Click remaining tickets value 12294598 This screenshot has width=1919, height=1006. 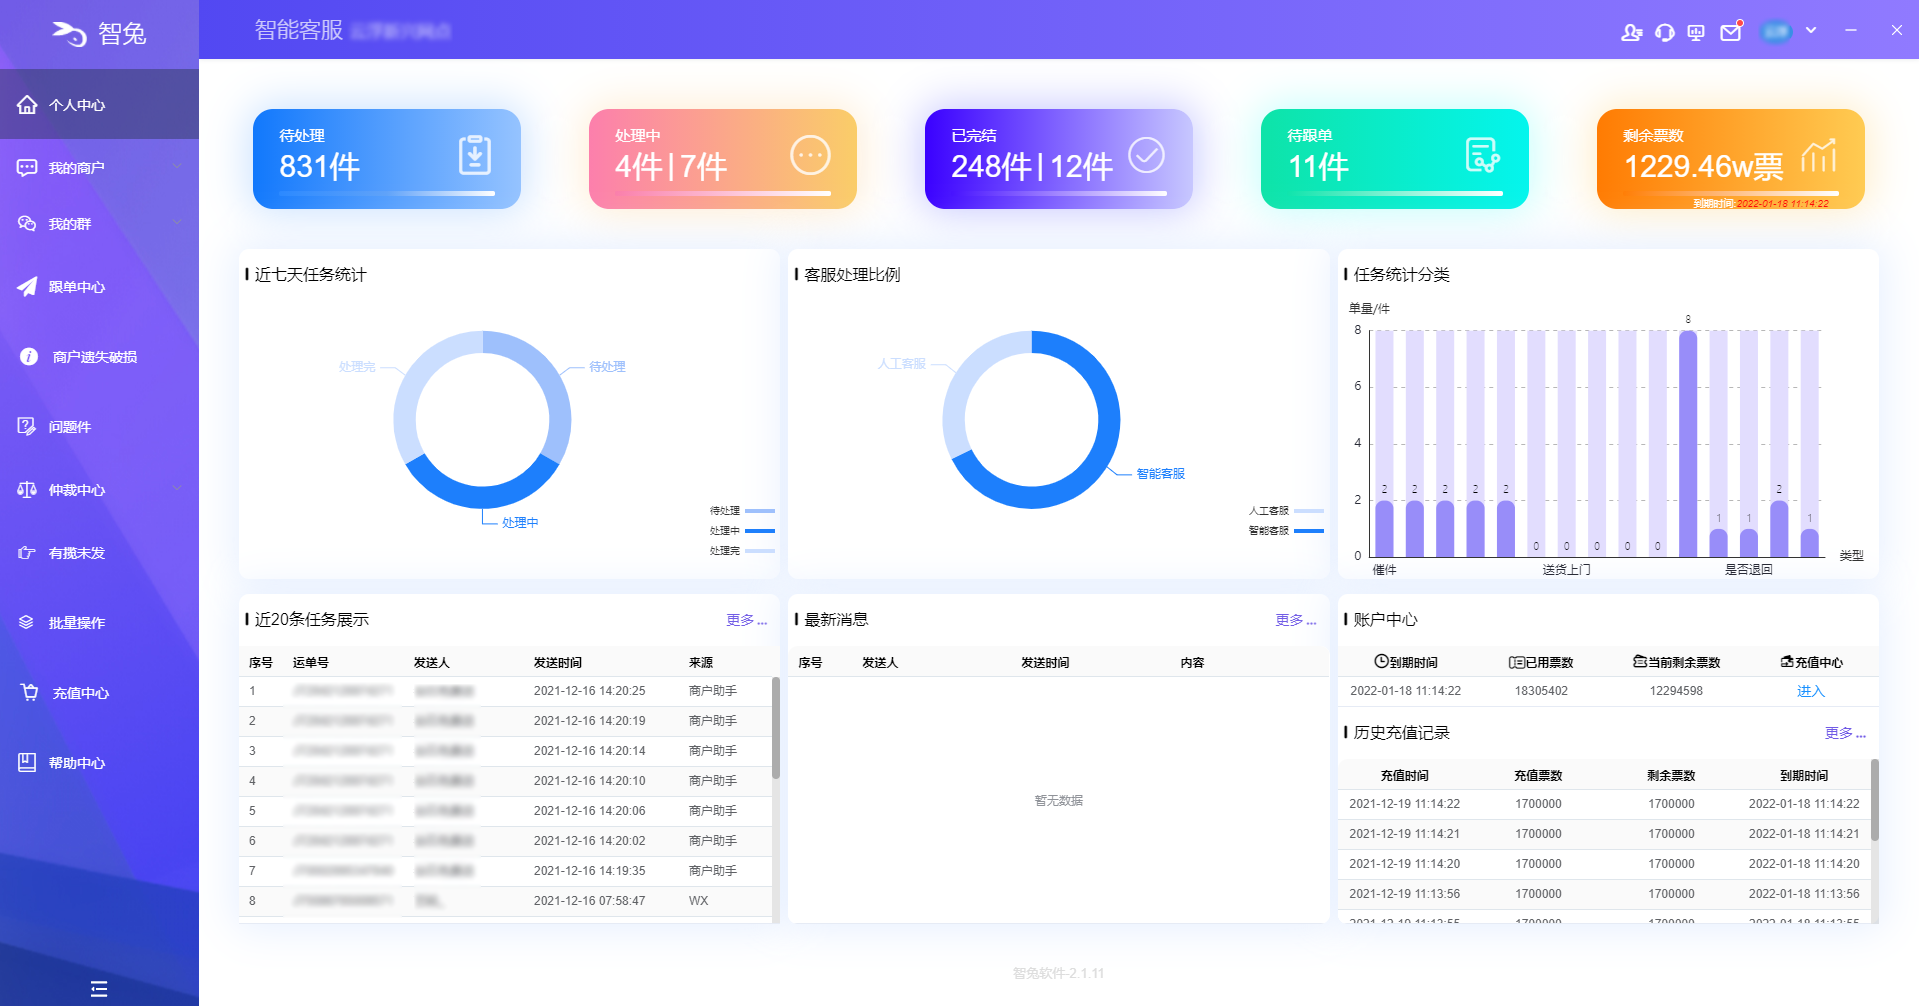coord(1676,691)
